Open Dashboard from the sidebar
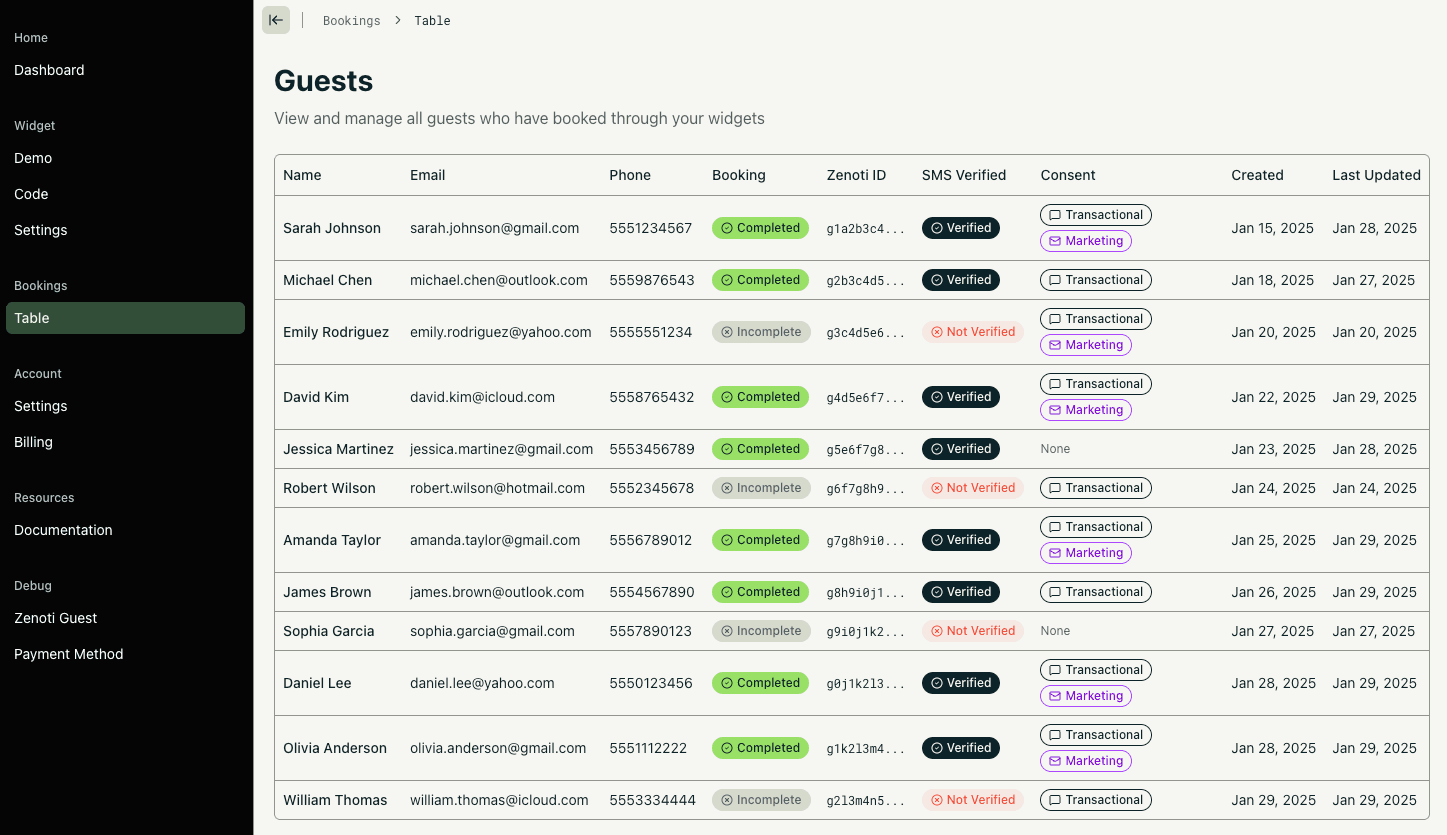Viewport: 1447px width, 835px height. 49,70
